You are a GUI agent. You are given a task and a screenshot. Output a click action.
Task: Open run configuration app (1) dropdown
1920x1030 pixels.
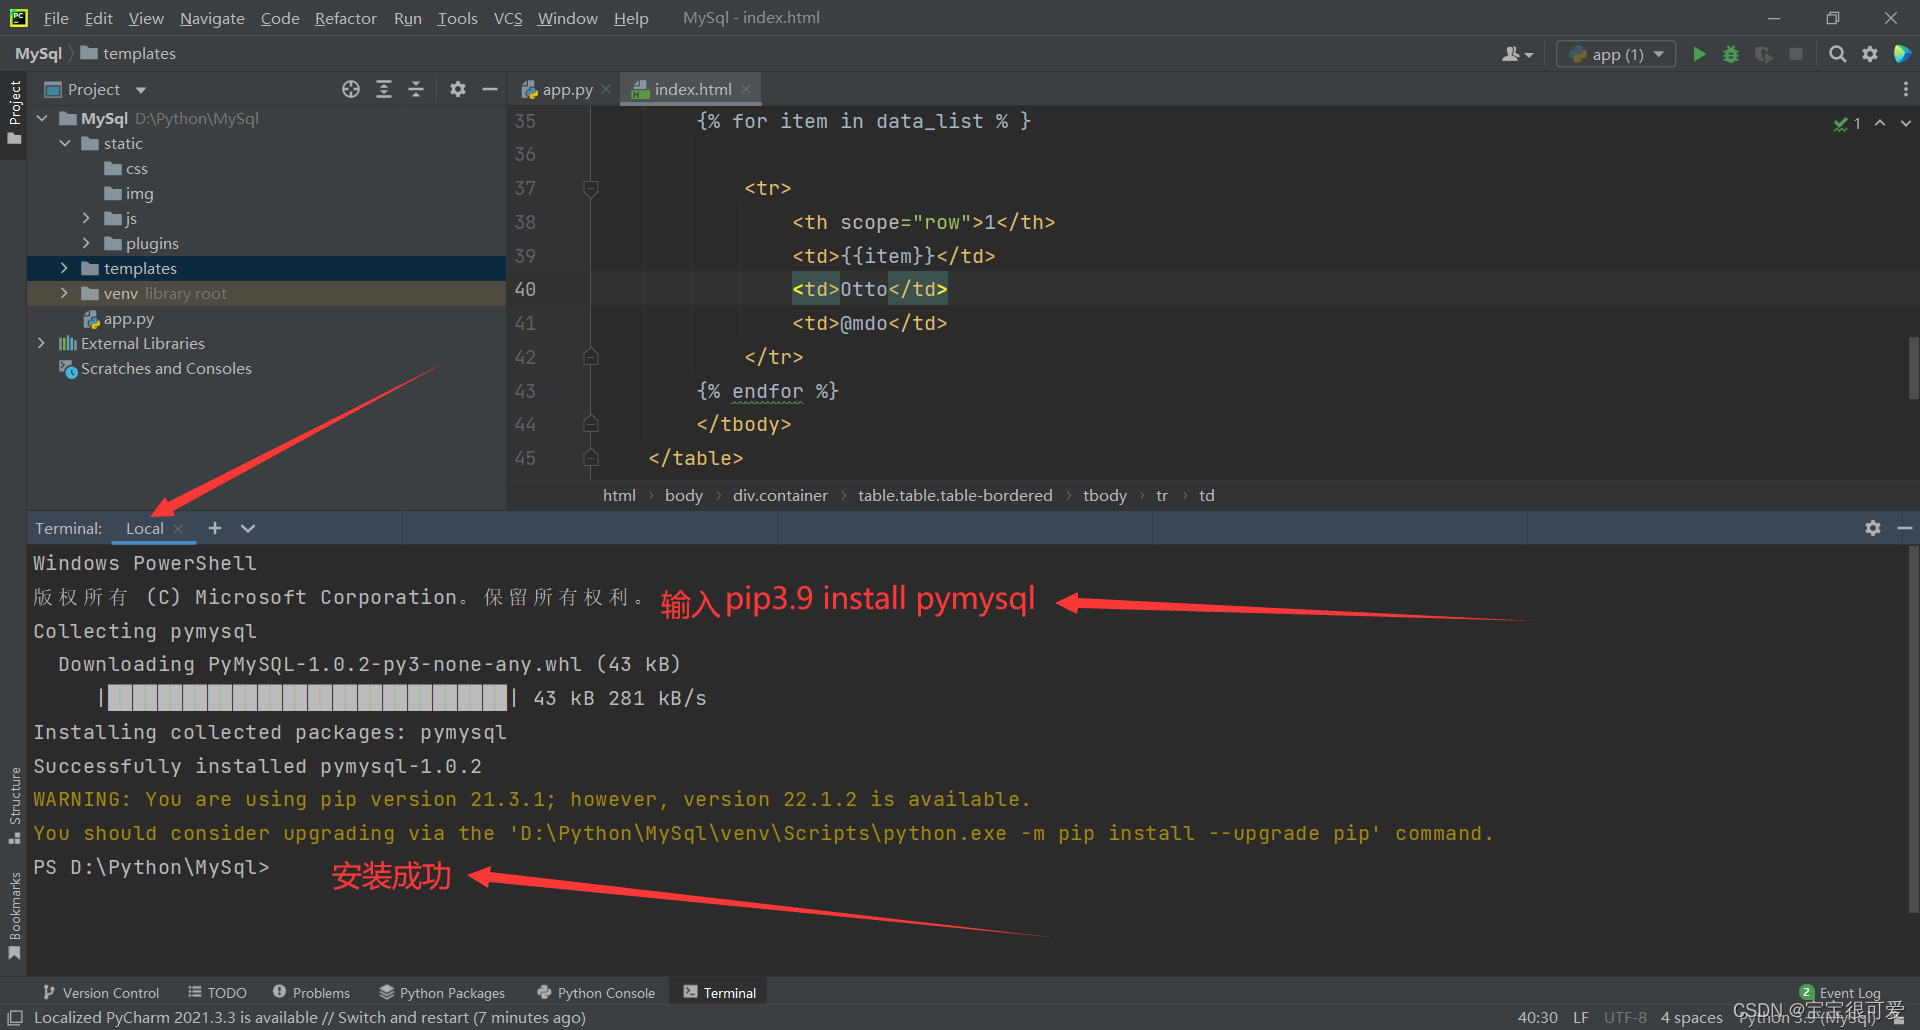1617,54
